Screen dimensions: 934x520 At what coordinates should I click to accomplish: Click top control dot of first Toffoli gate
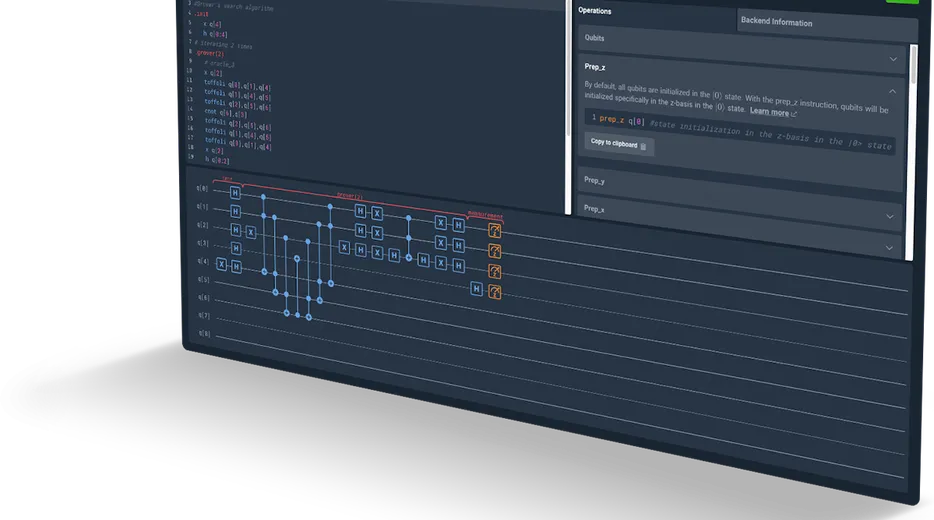coord(263,198)
